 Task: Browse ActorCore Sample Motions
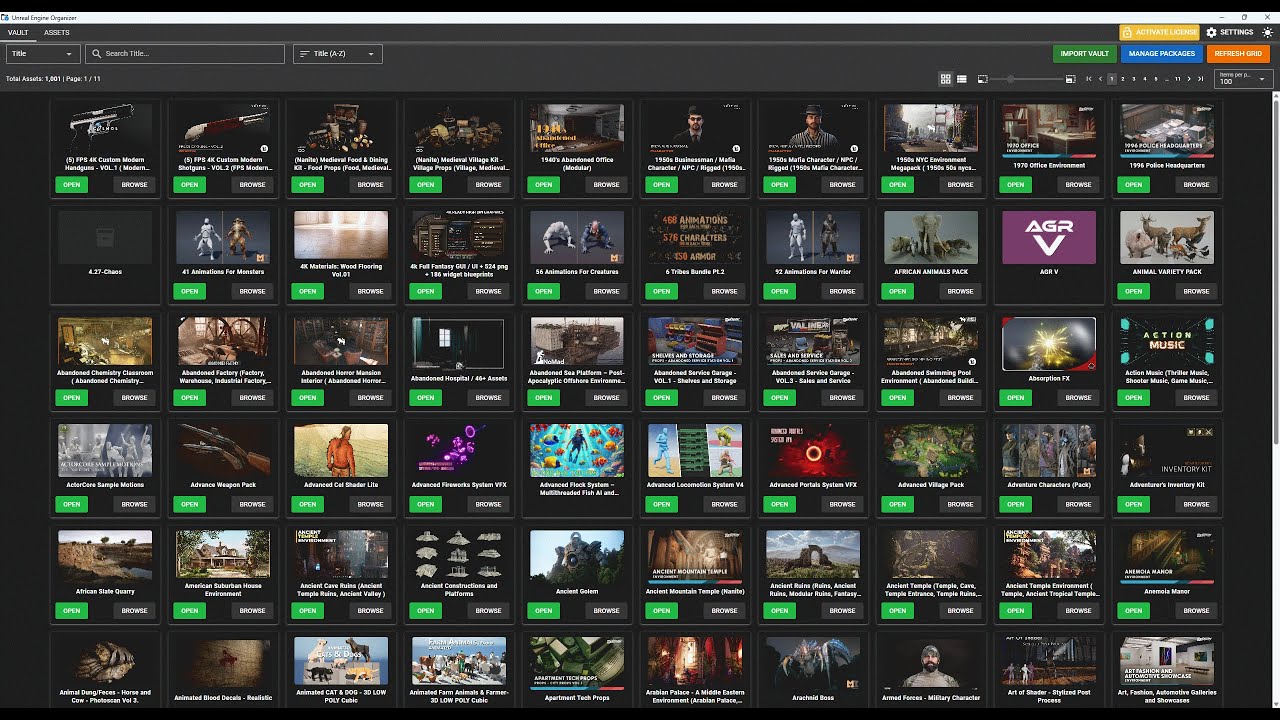pos(134,504)
